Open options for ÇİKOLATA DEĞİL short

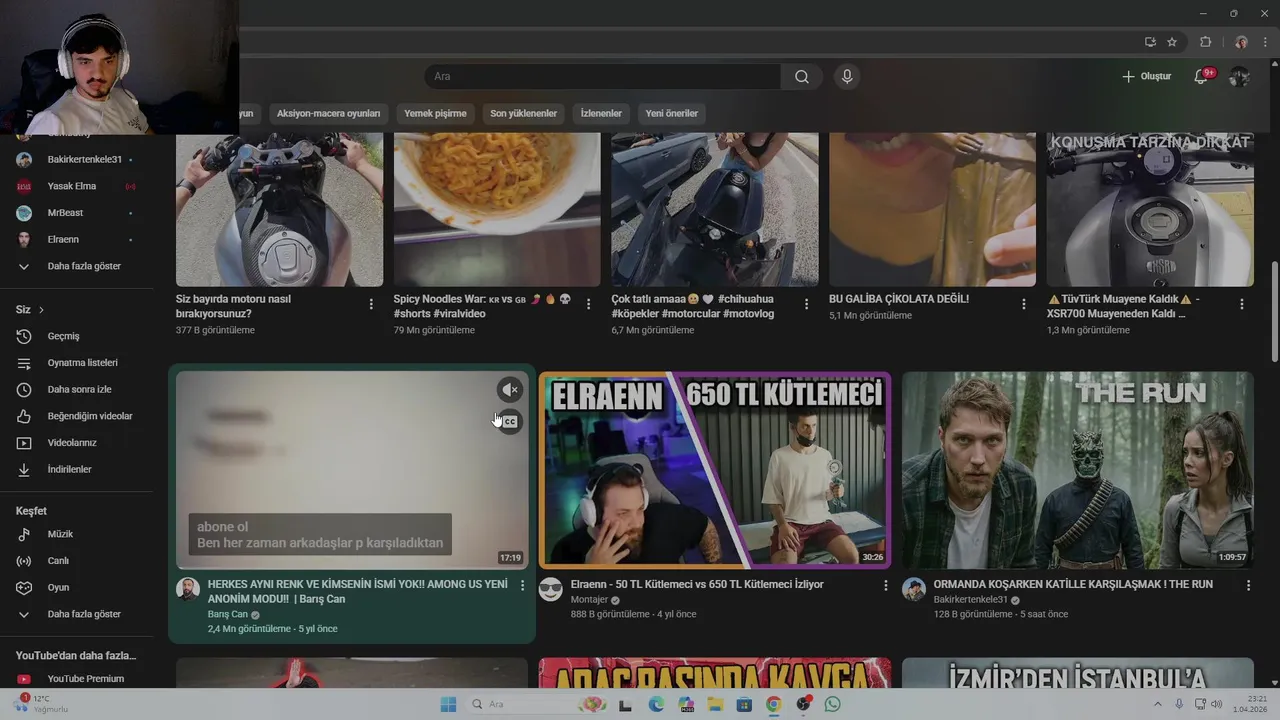click(1024, 304)
